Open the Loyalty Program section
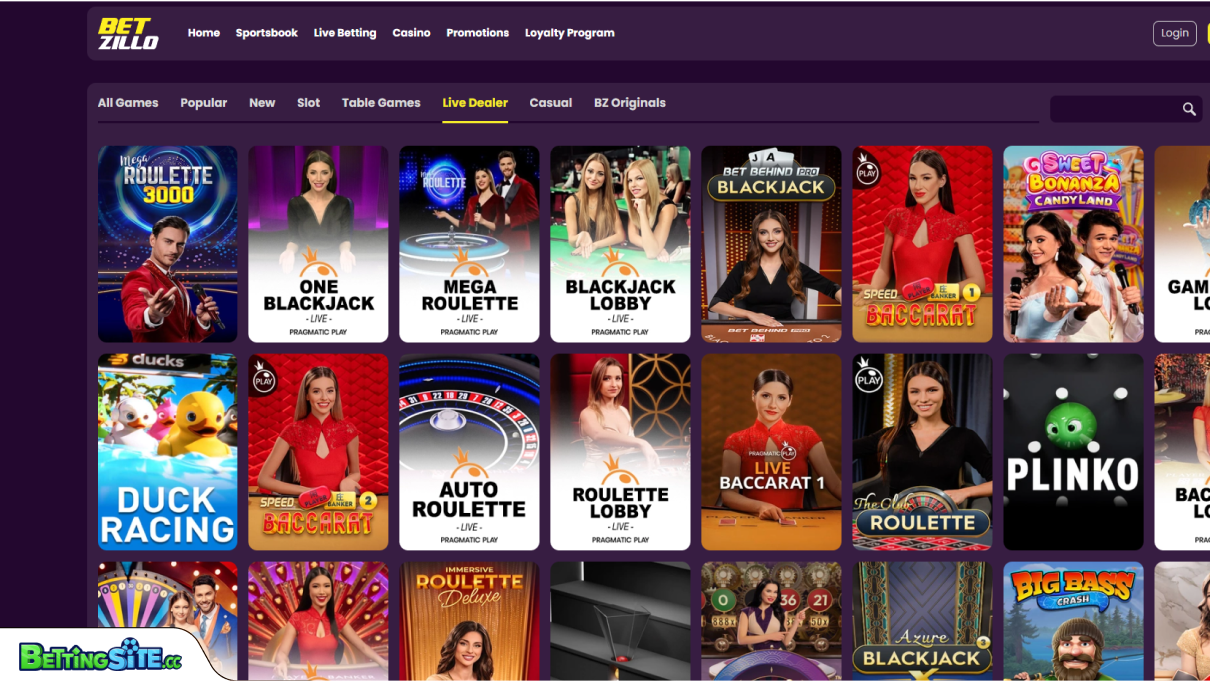This screenshot has width=1210, height=681. tap(569, 32)
